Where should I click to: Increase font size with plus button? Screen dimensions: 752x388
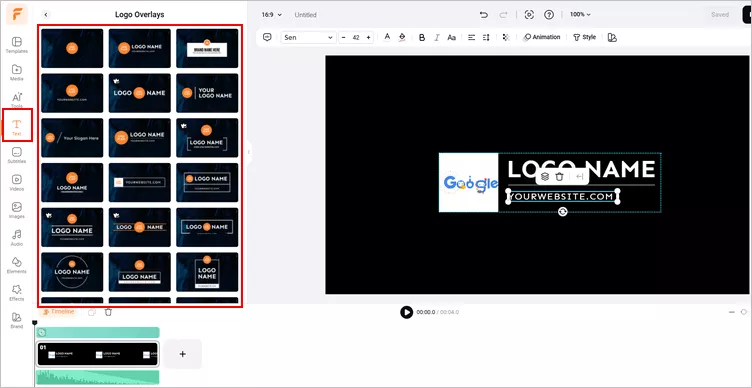coord(368,37)
